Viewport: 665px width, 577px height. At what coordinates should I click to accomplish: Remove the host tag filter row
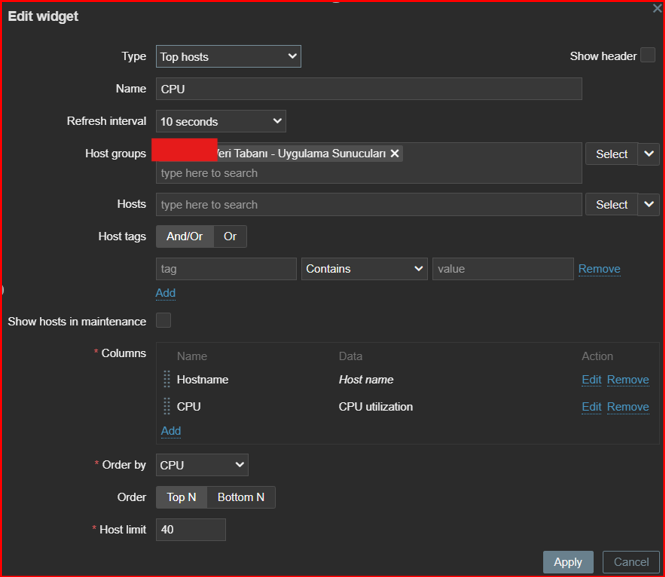click(x=599, y=269)
